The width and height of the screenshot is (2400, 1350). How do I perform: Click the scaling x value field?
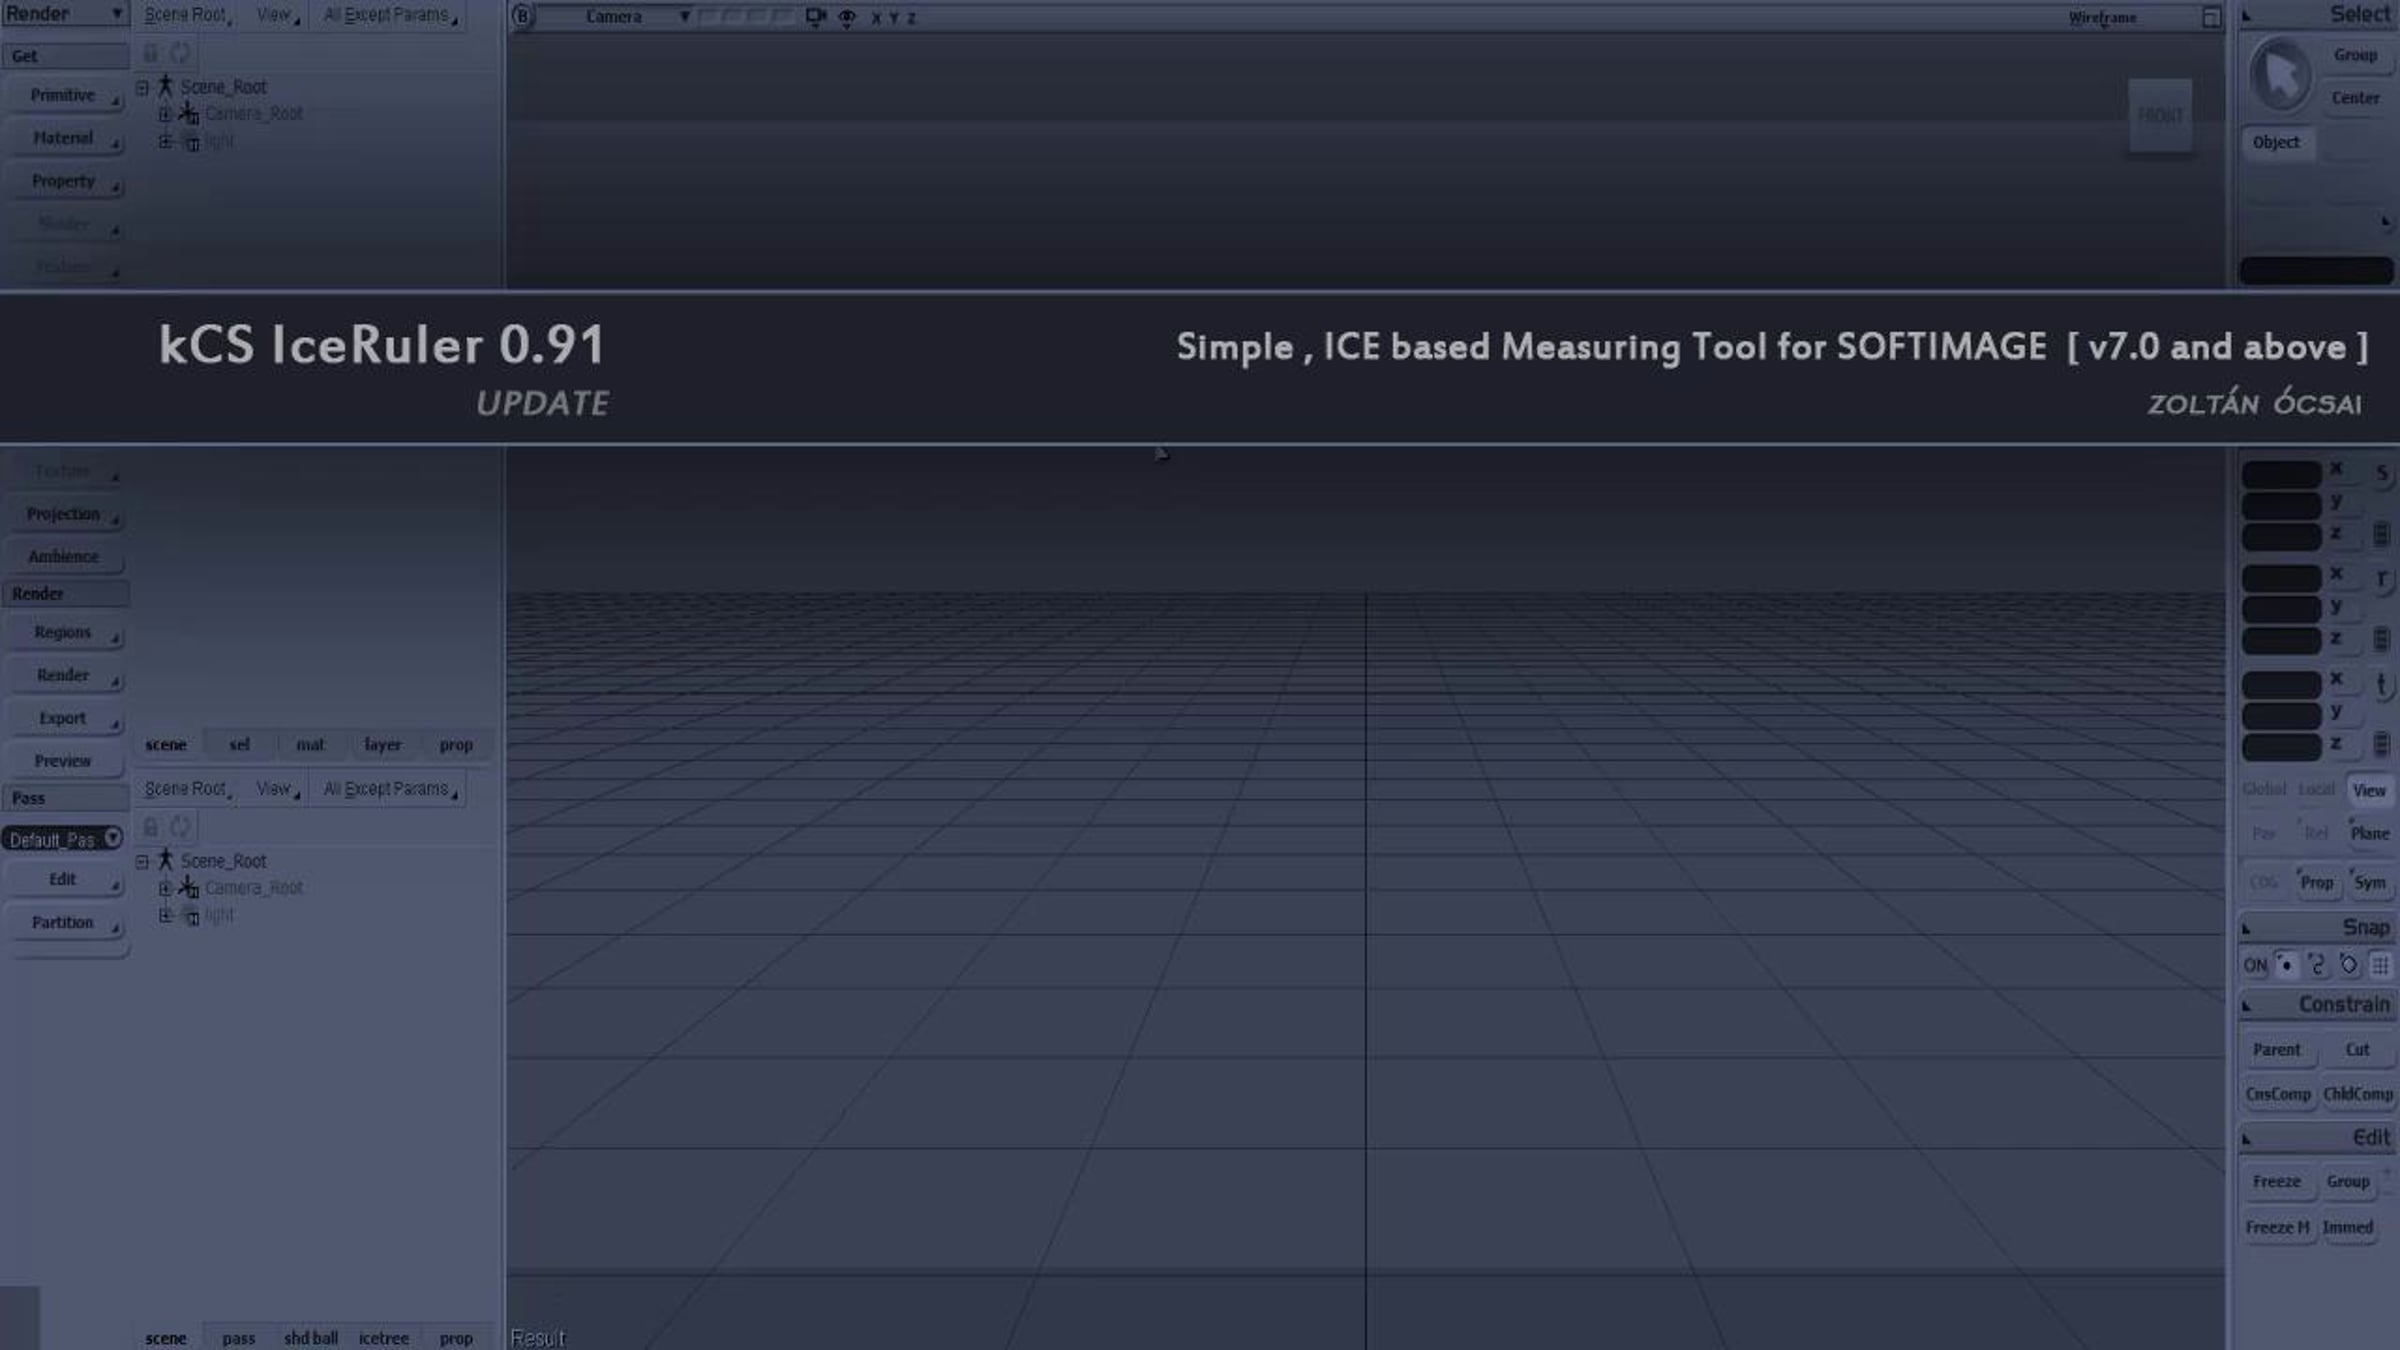(2281, 474)
